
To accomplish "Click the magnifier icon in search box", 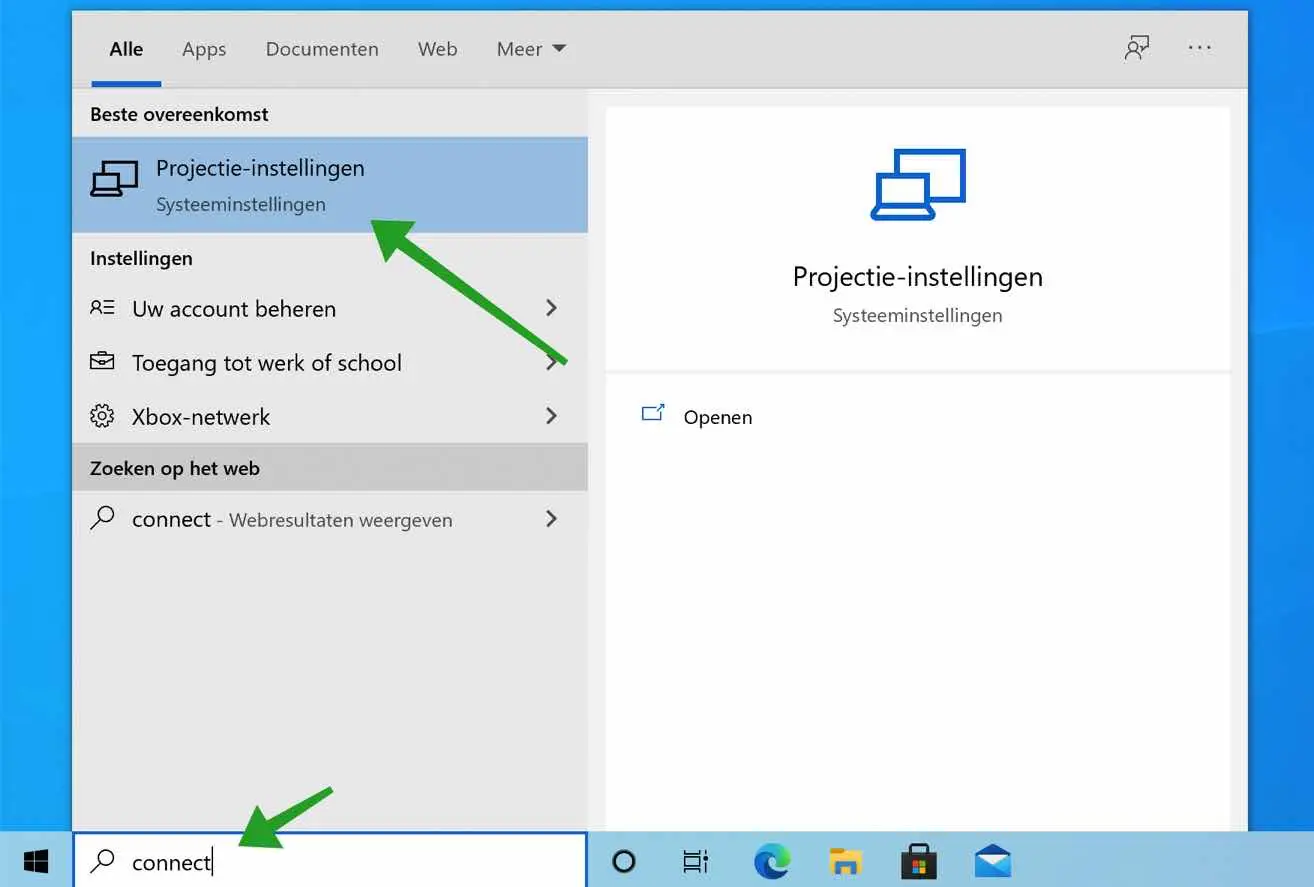I will [102, 861].
